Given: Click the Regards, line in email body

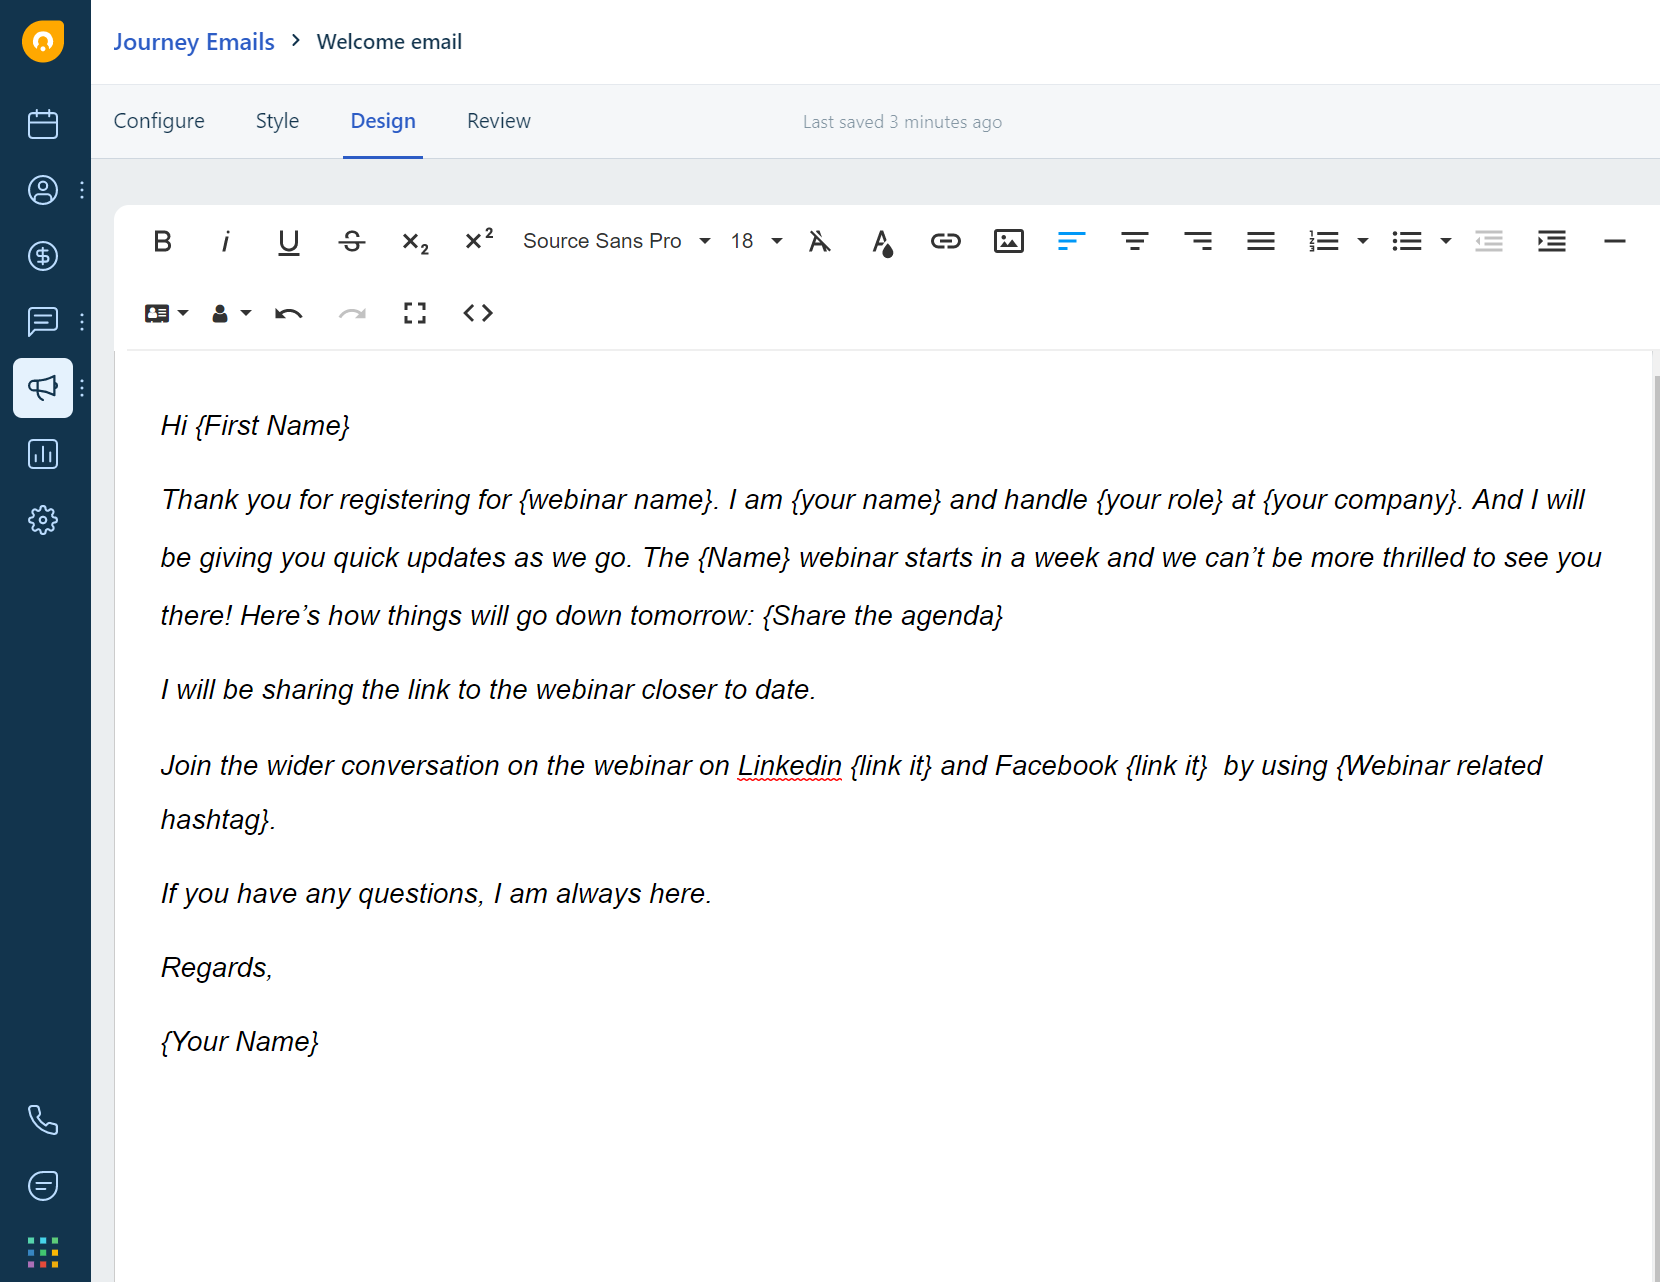Looking at the screenshot, I should click(217, 967).
